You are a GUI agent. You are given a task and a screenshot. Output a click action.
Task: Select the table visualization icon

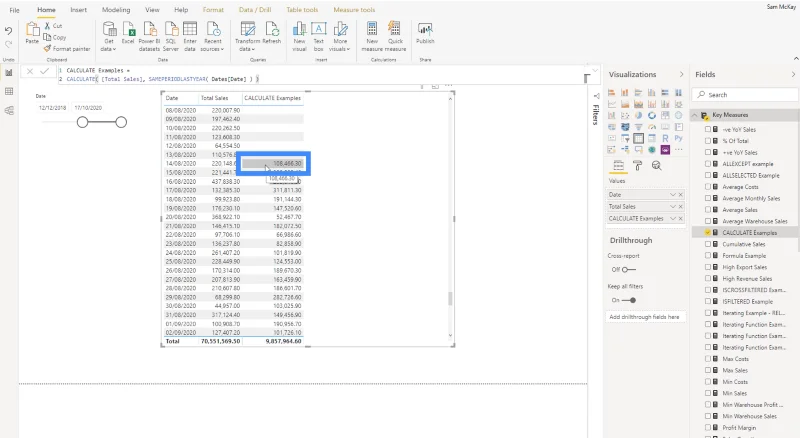click(x=638, y=138)
